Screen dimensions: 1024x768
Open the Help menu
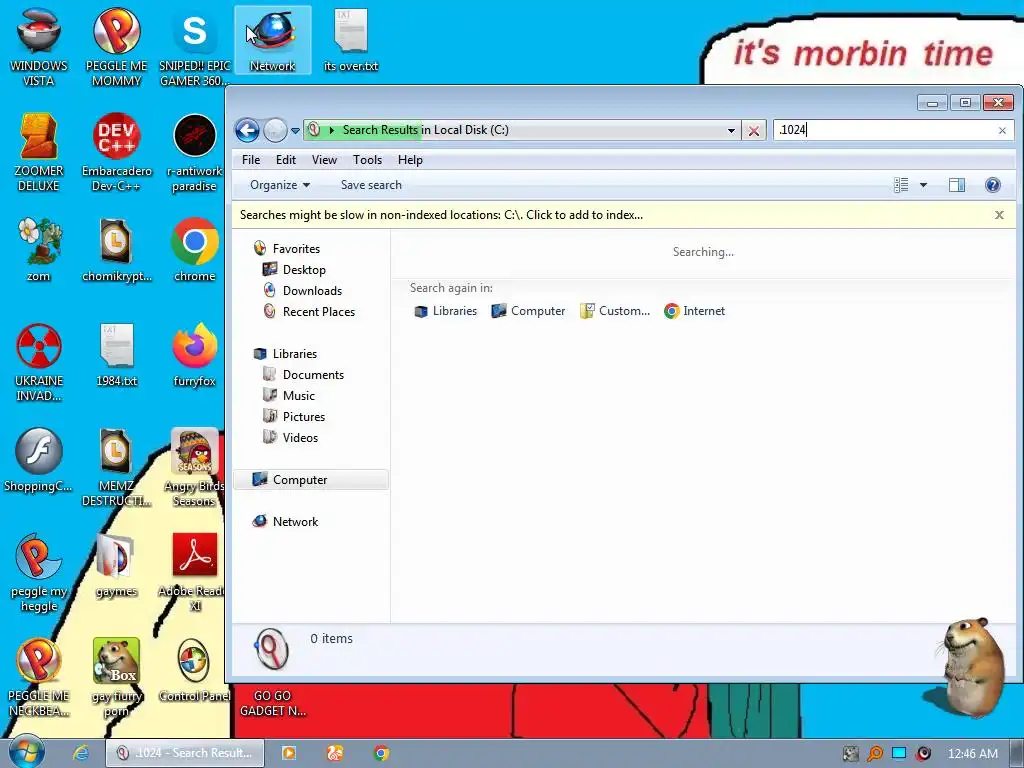pyautogui.click(x=410, y=160)
